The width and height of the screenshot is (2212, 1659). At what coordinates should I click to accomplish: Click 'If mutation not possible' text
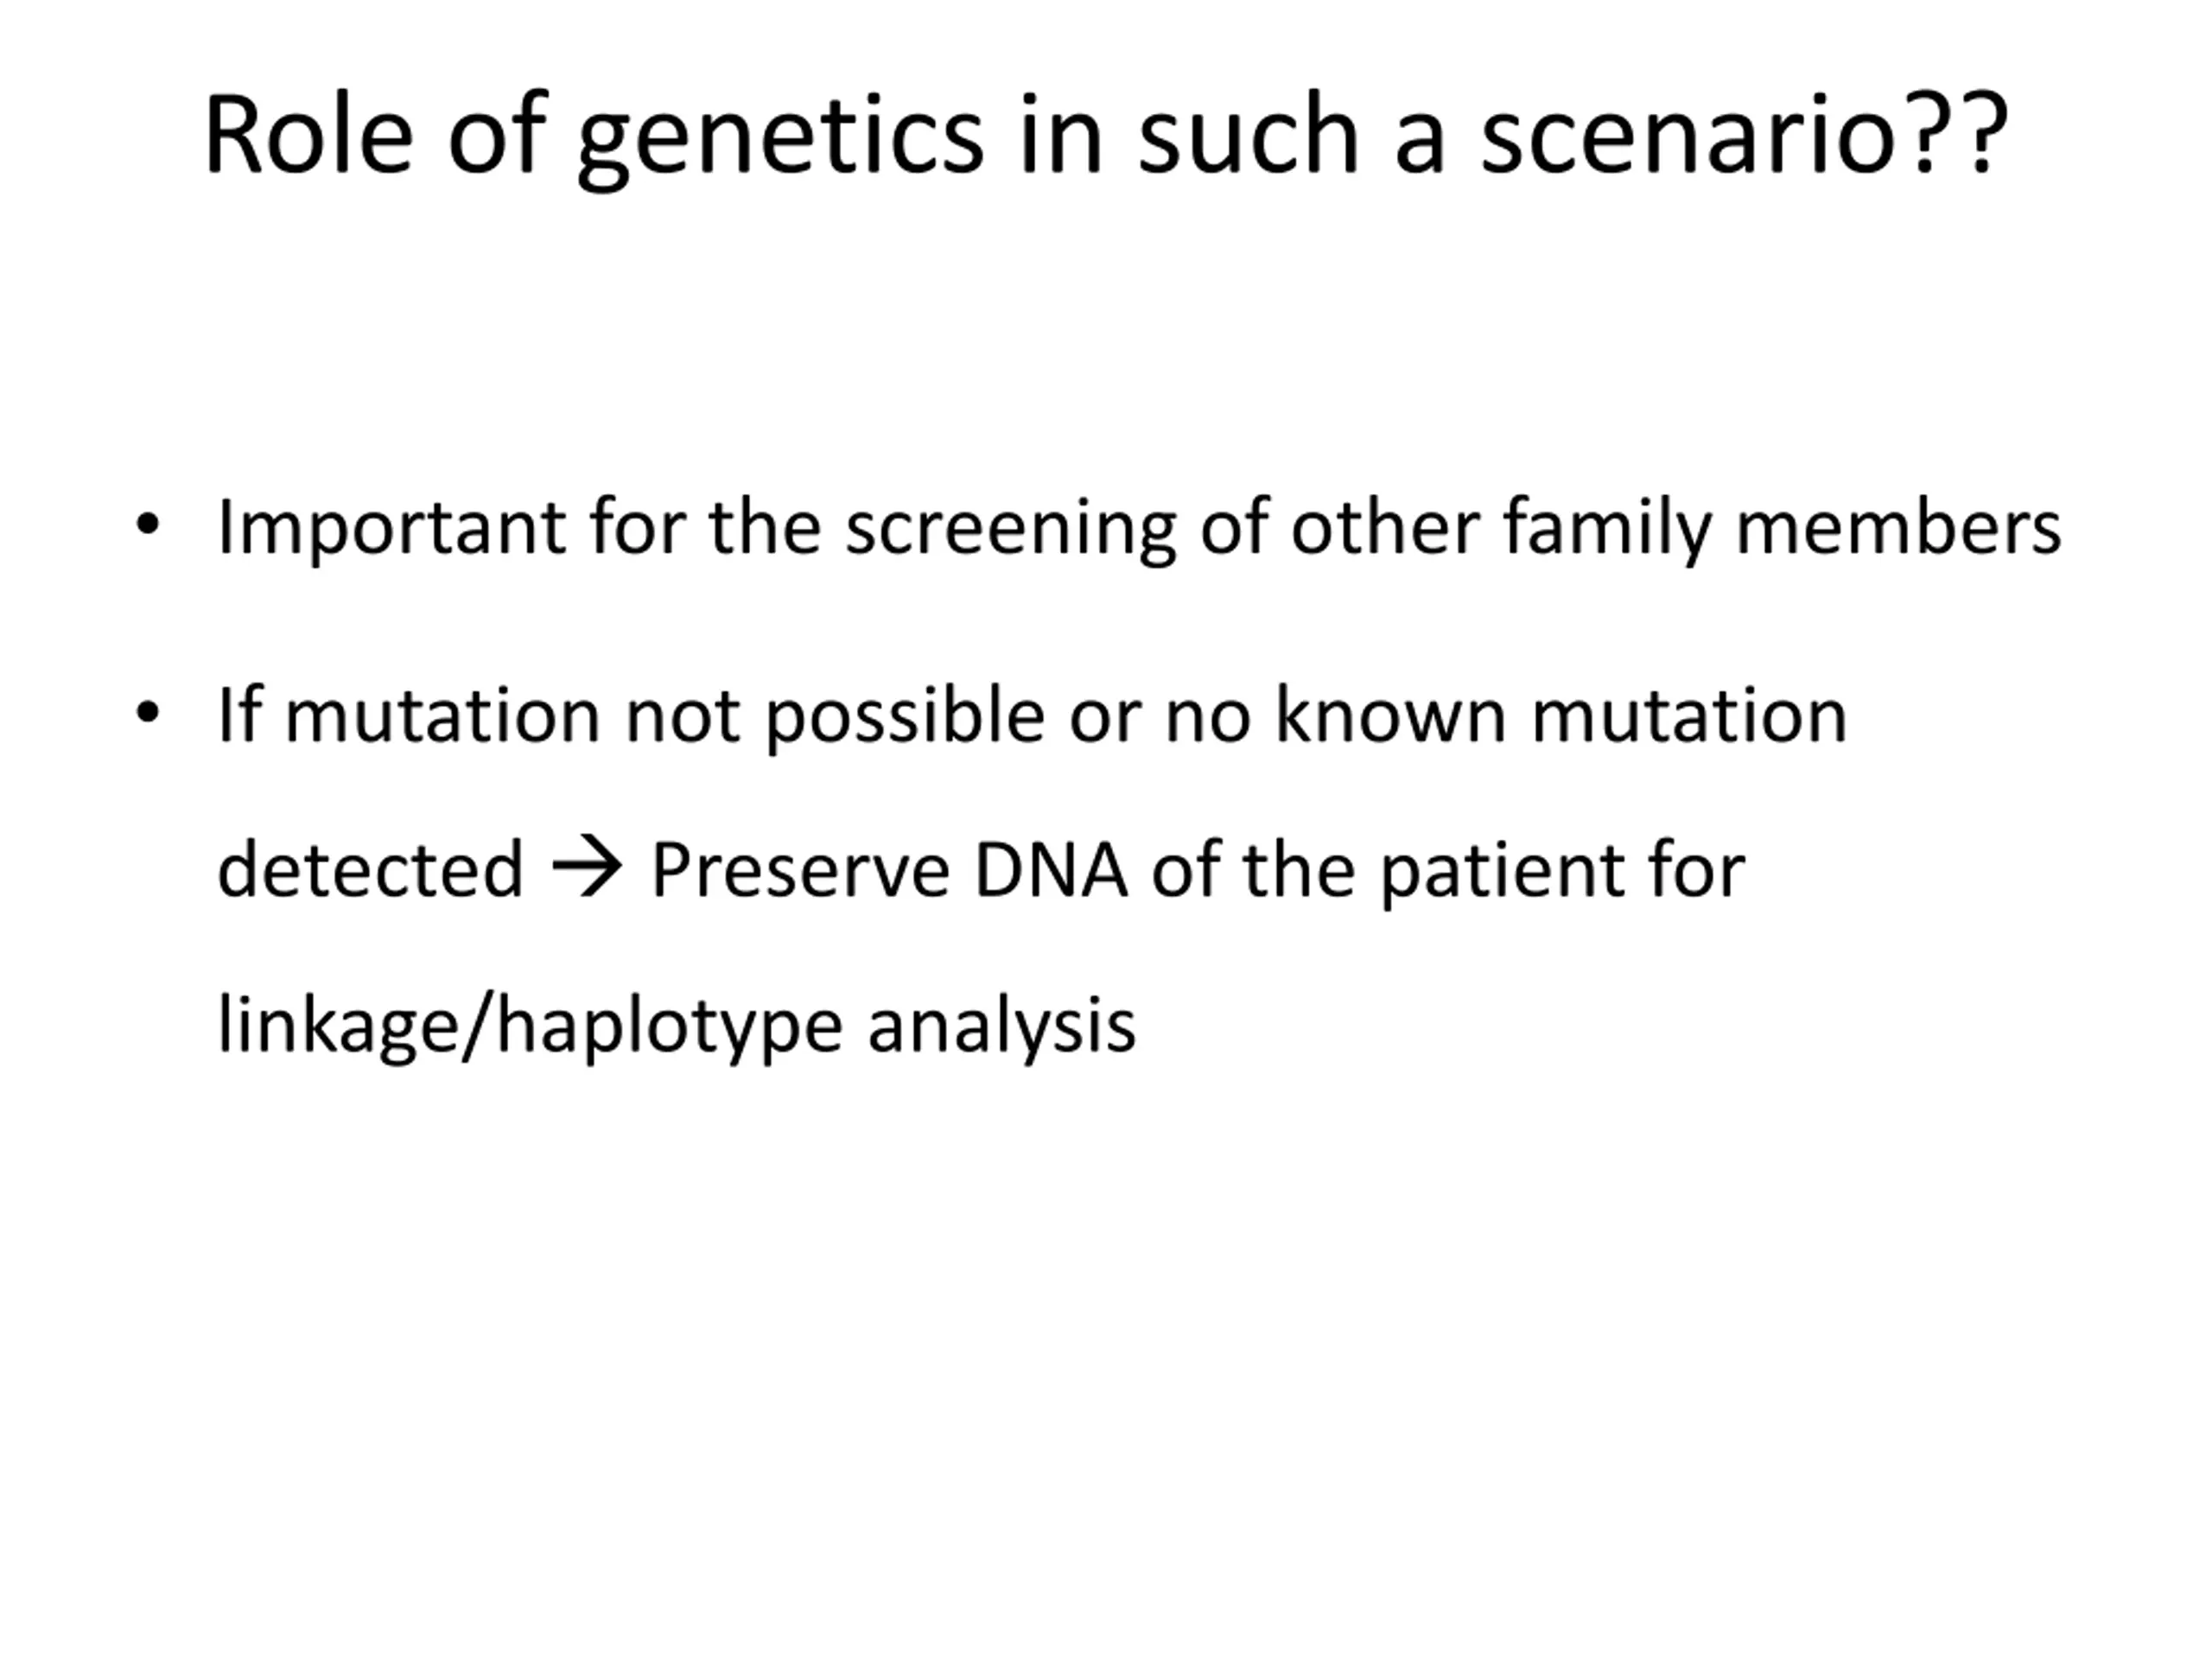click(630, 716)
